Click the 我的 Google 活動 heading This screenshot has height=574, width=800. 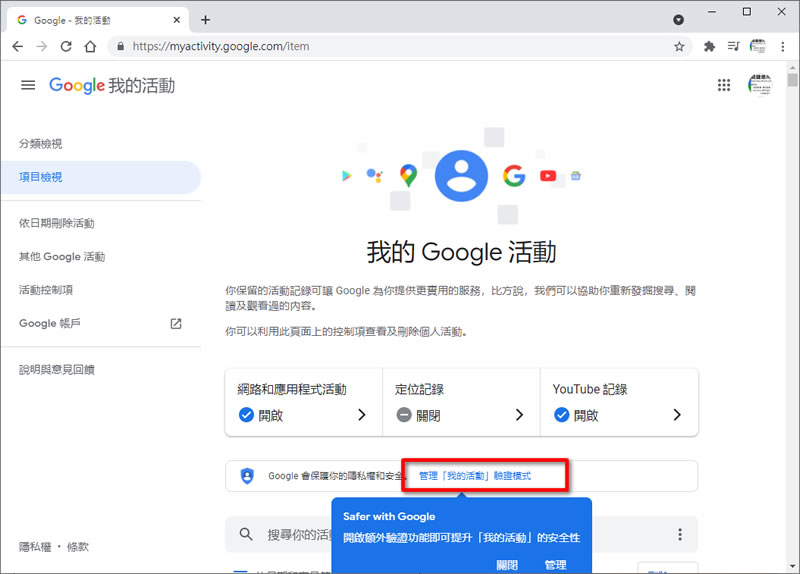click(461, 252)
